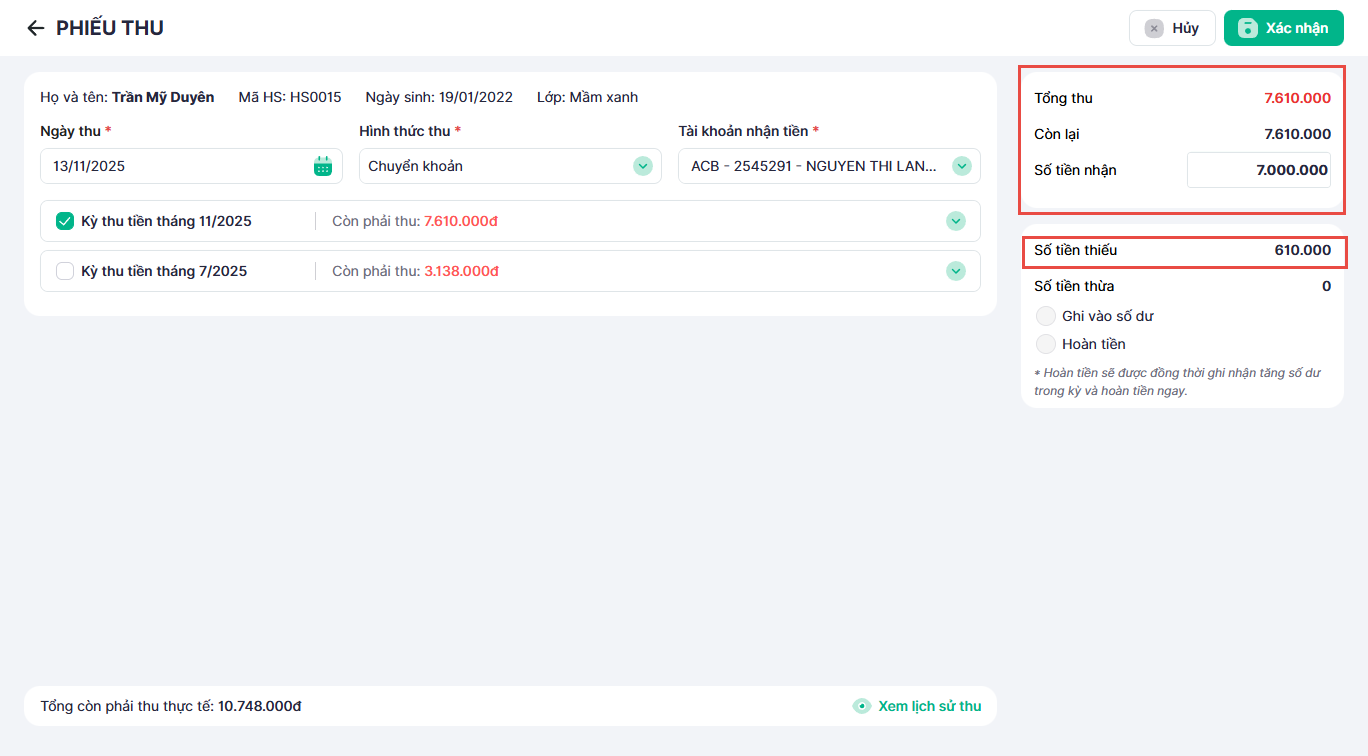
Task: Click the back arrow beside PHIẾU THU
Action: tap(36, 28)
